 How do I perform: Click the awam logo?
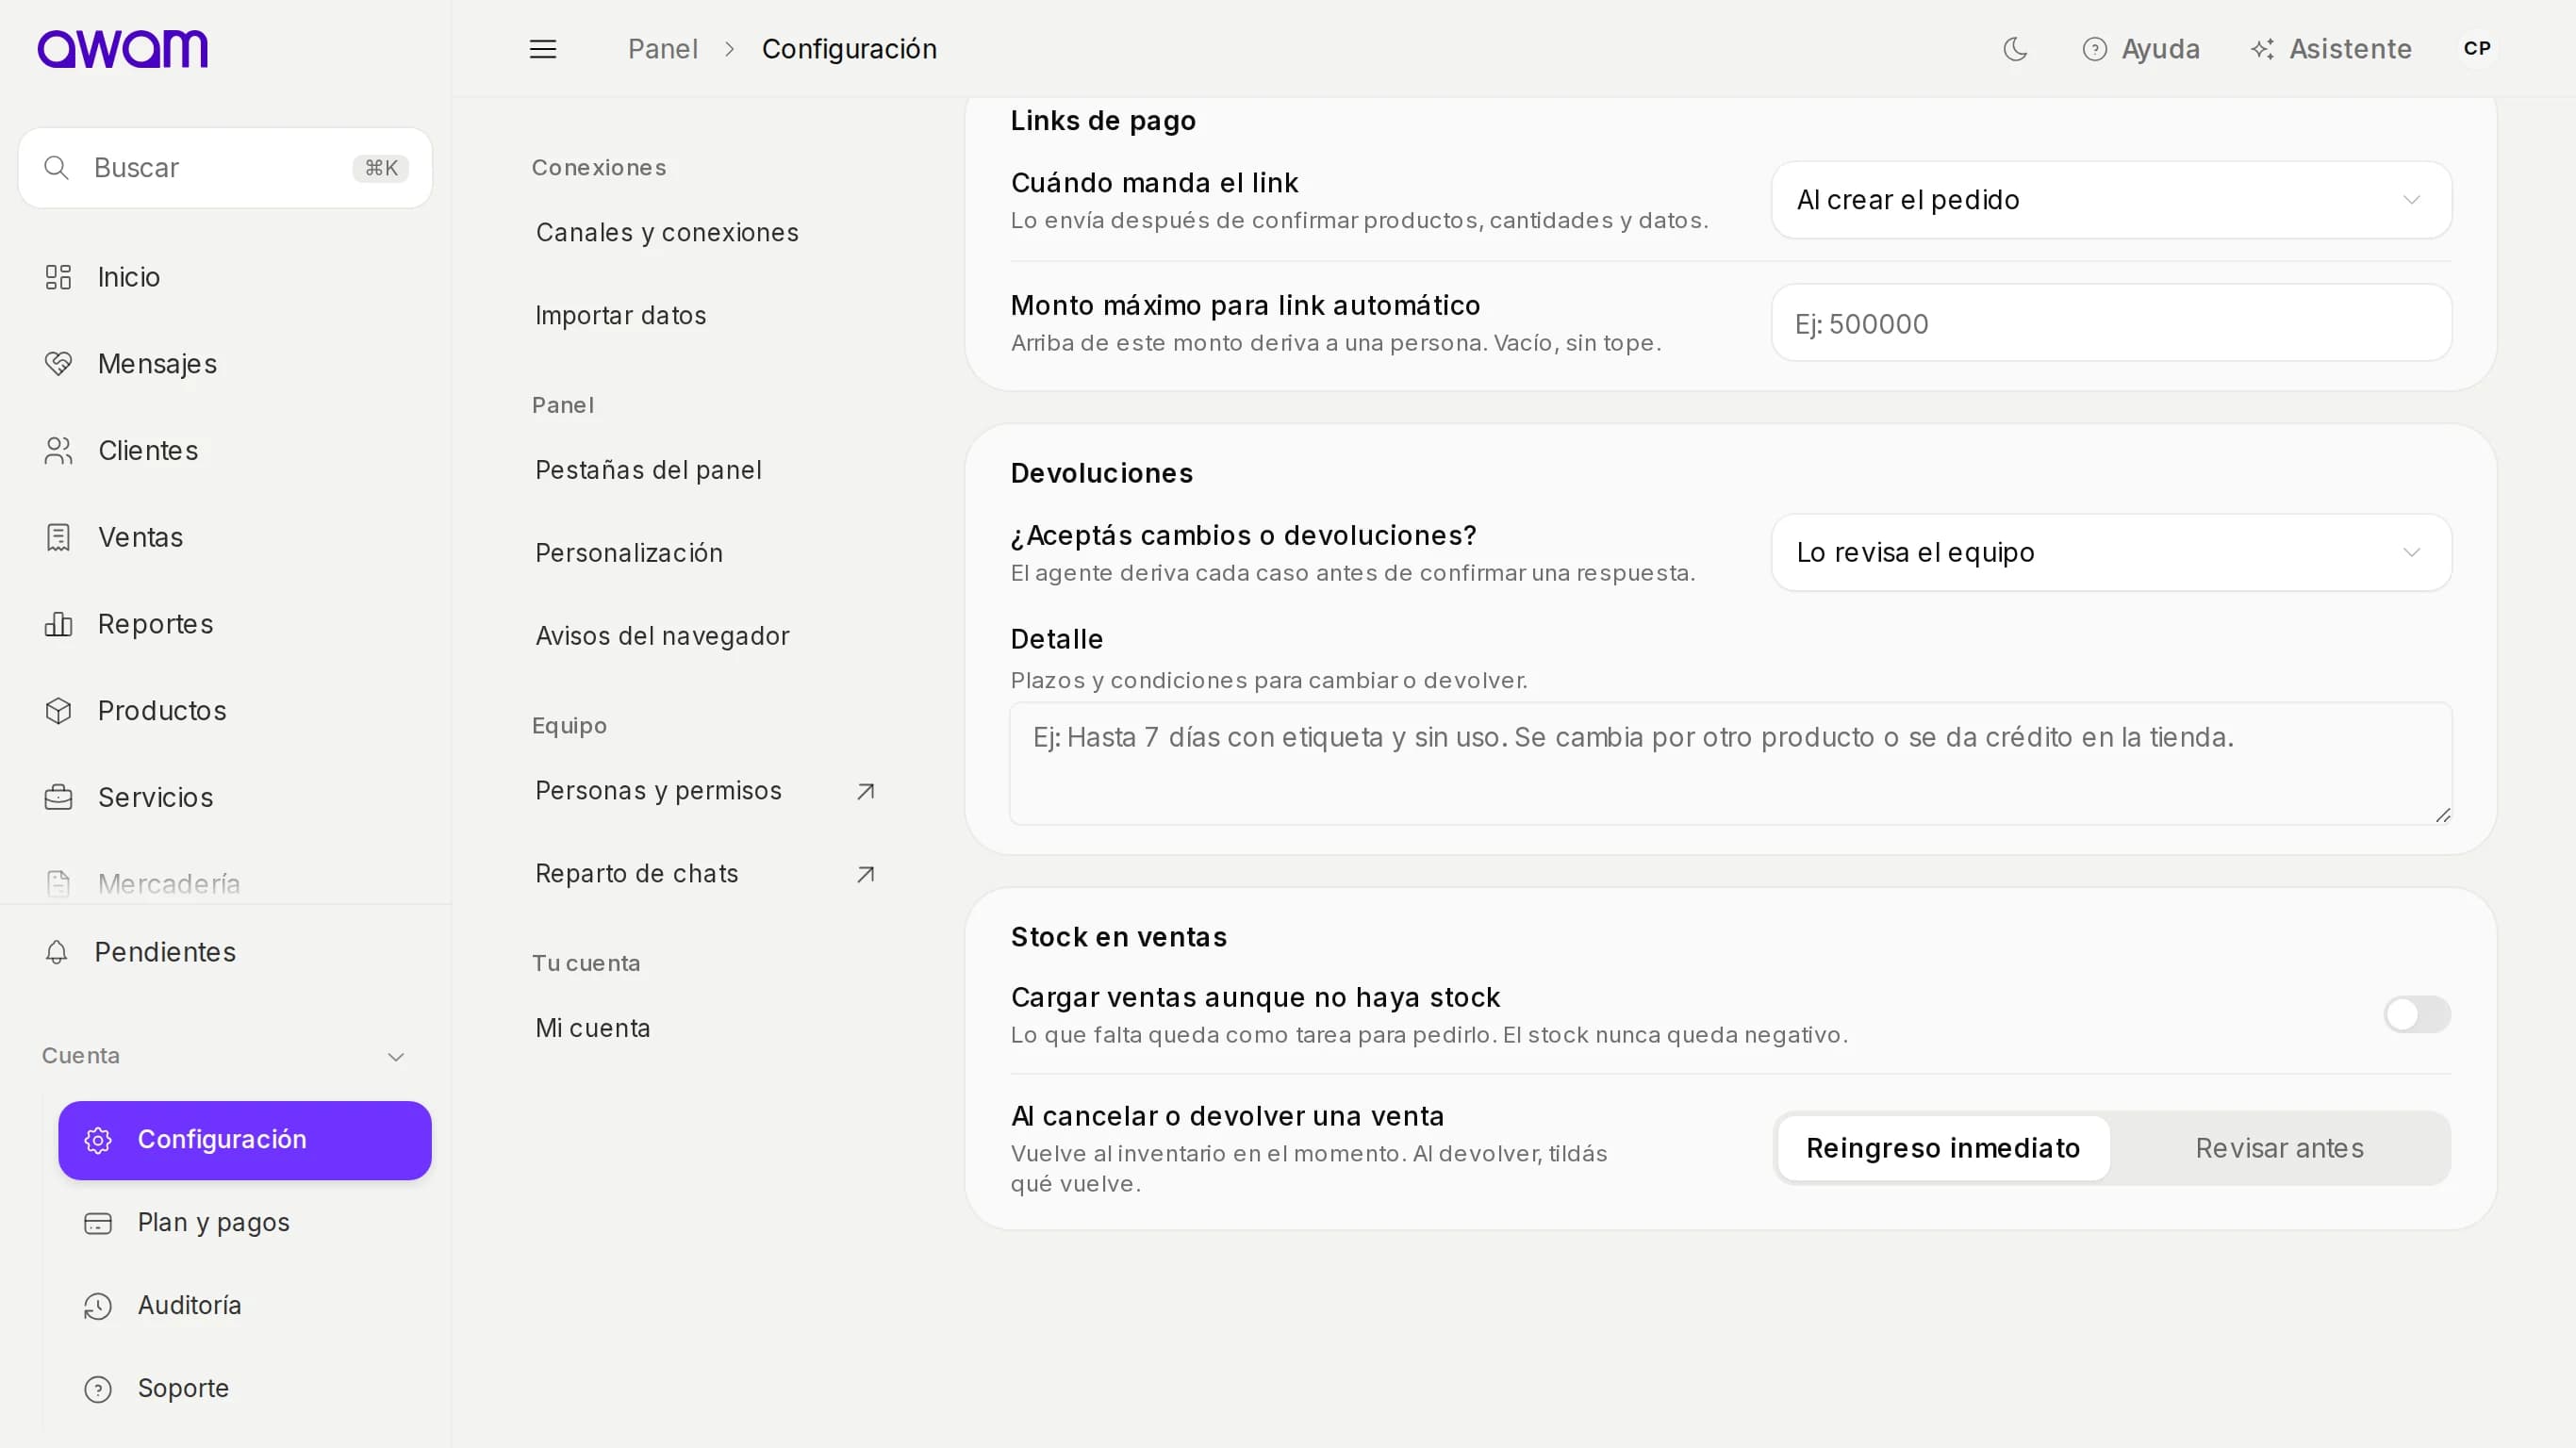pyautogui.click(x=122, y=49)
